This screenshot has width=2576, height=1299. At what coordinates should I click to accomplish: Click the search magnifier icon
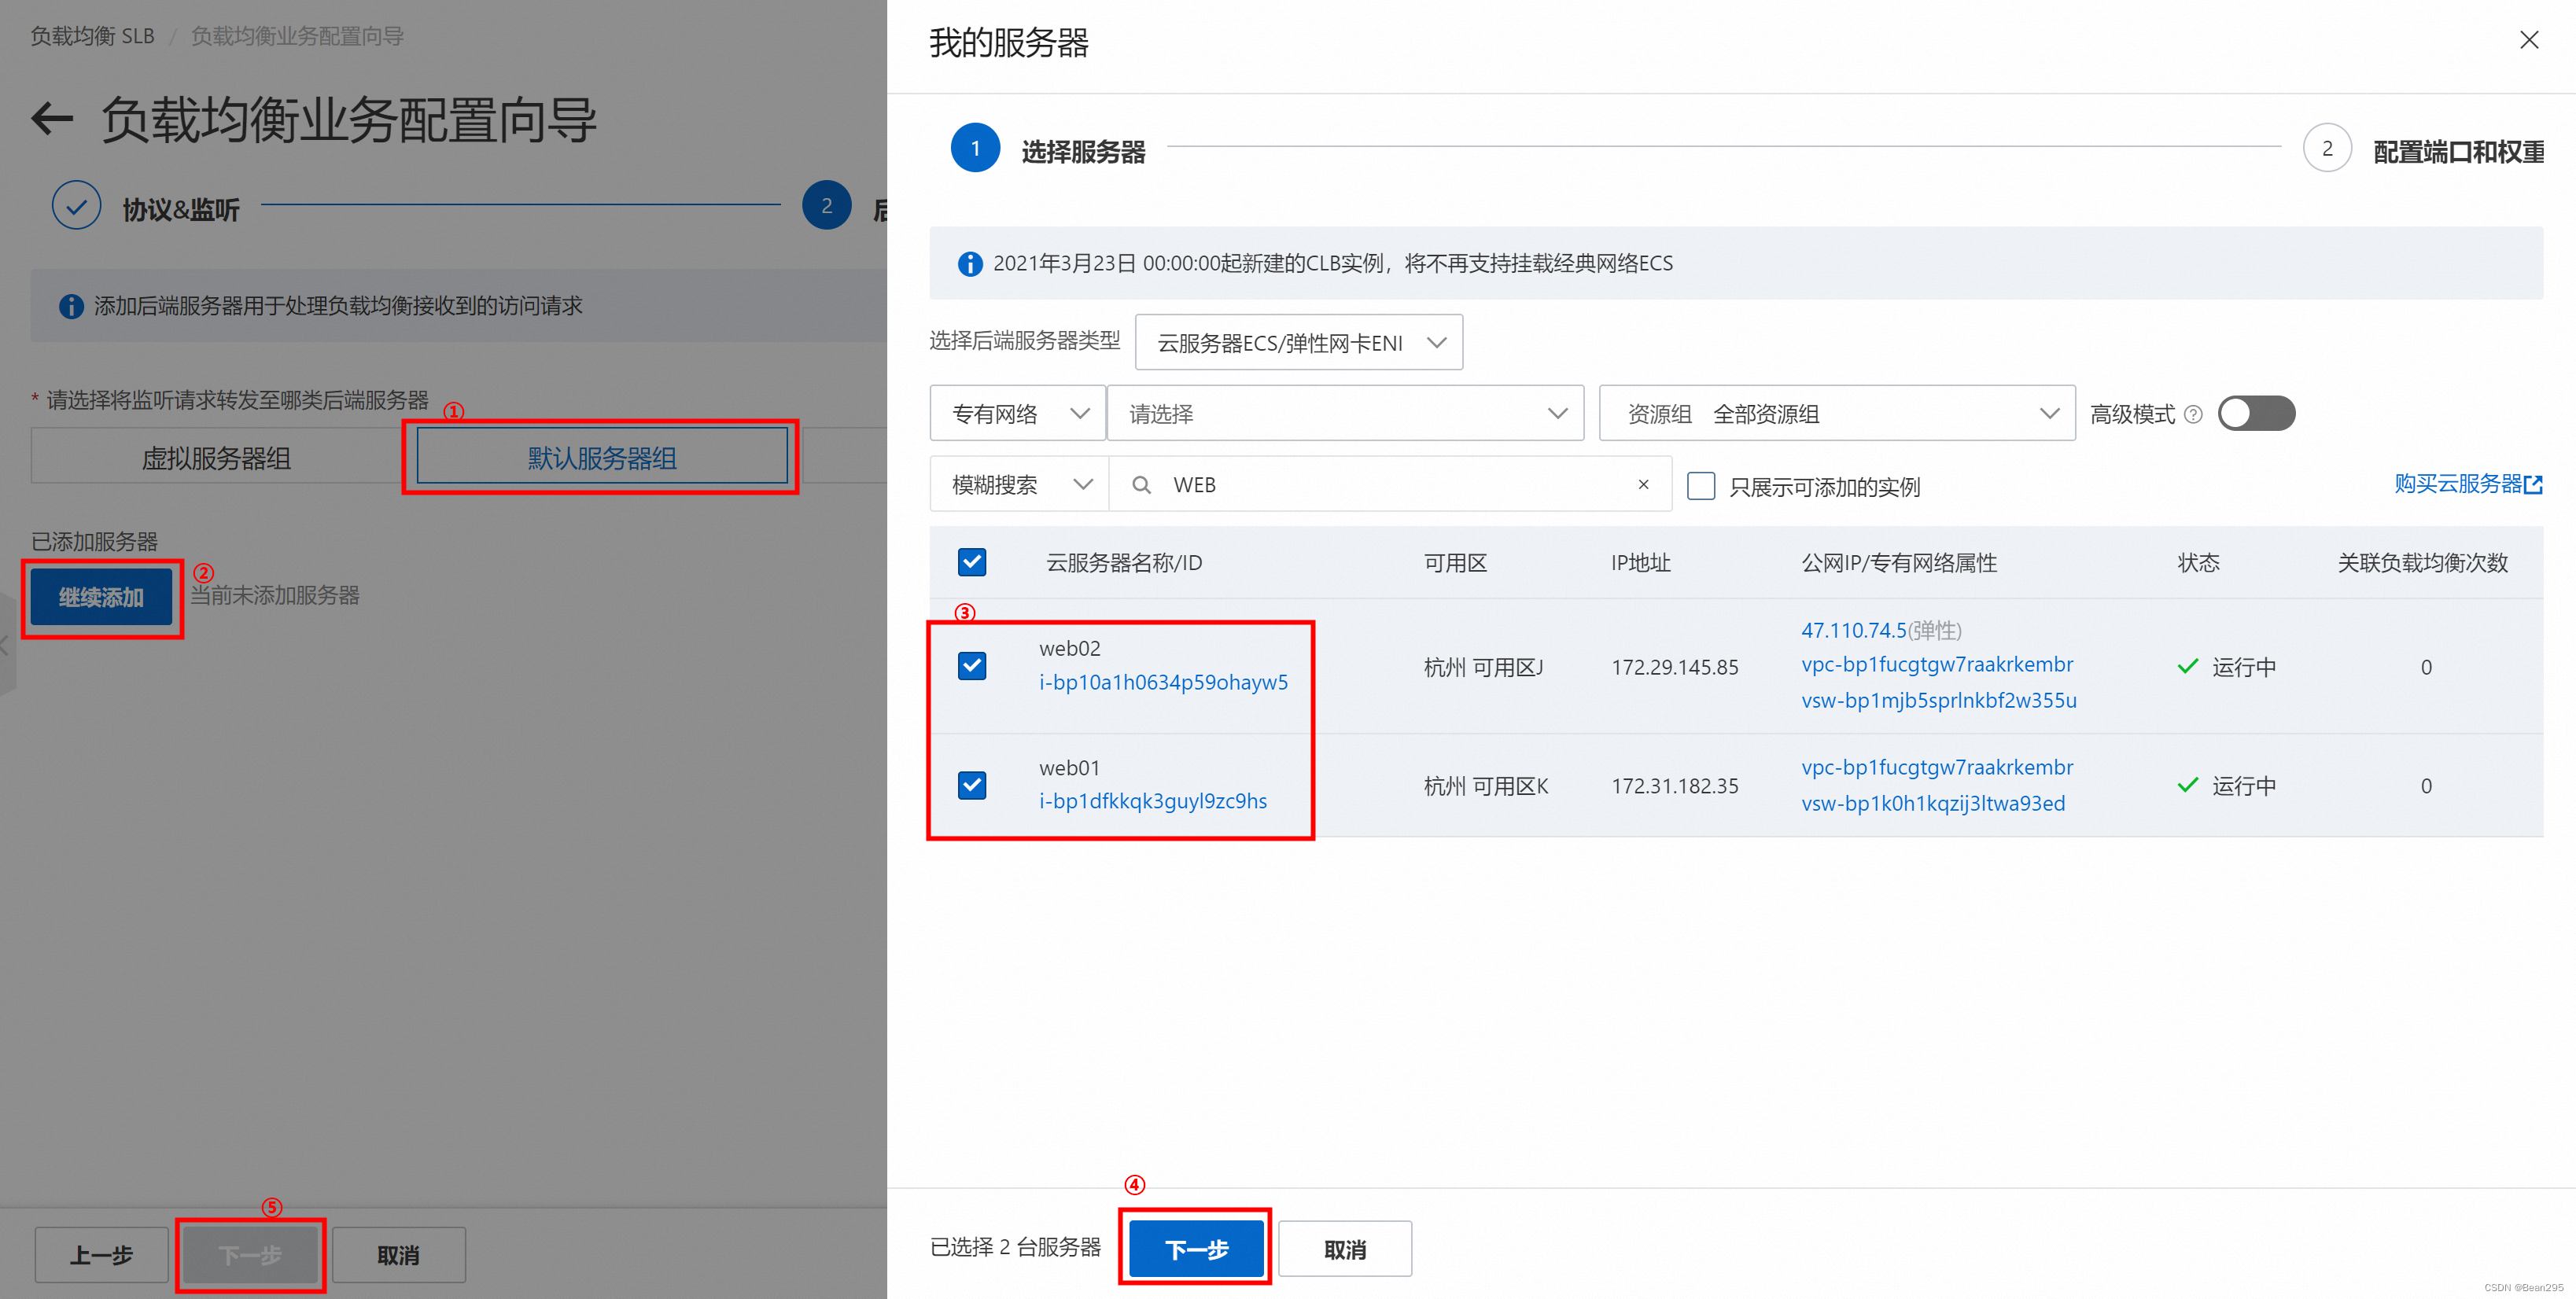[1140, 485]
